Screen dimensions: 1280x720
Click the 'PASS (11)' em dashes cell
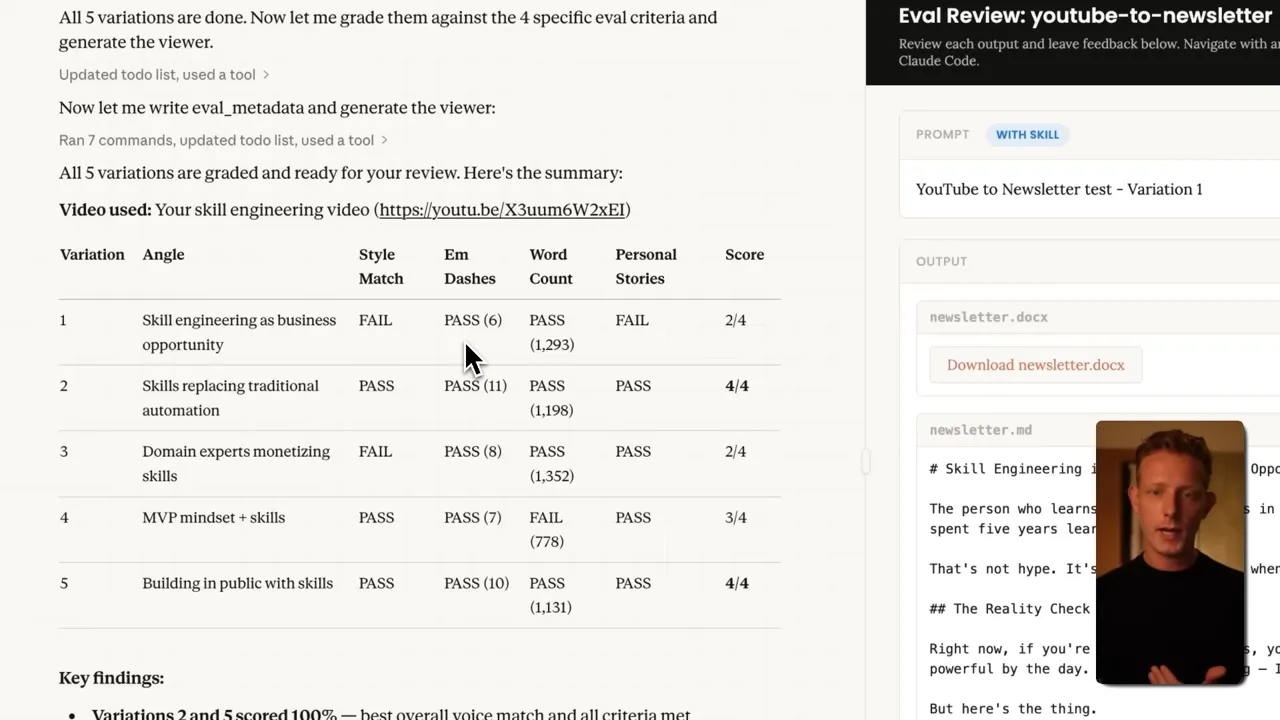(475, 386)
